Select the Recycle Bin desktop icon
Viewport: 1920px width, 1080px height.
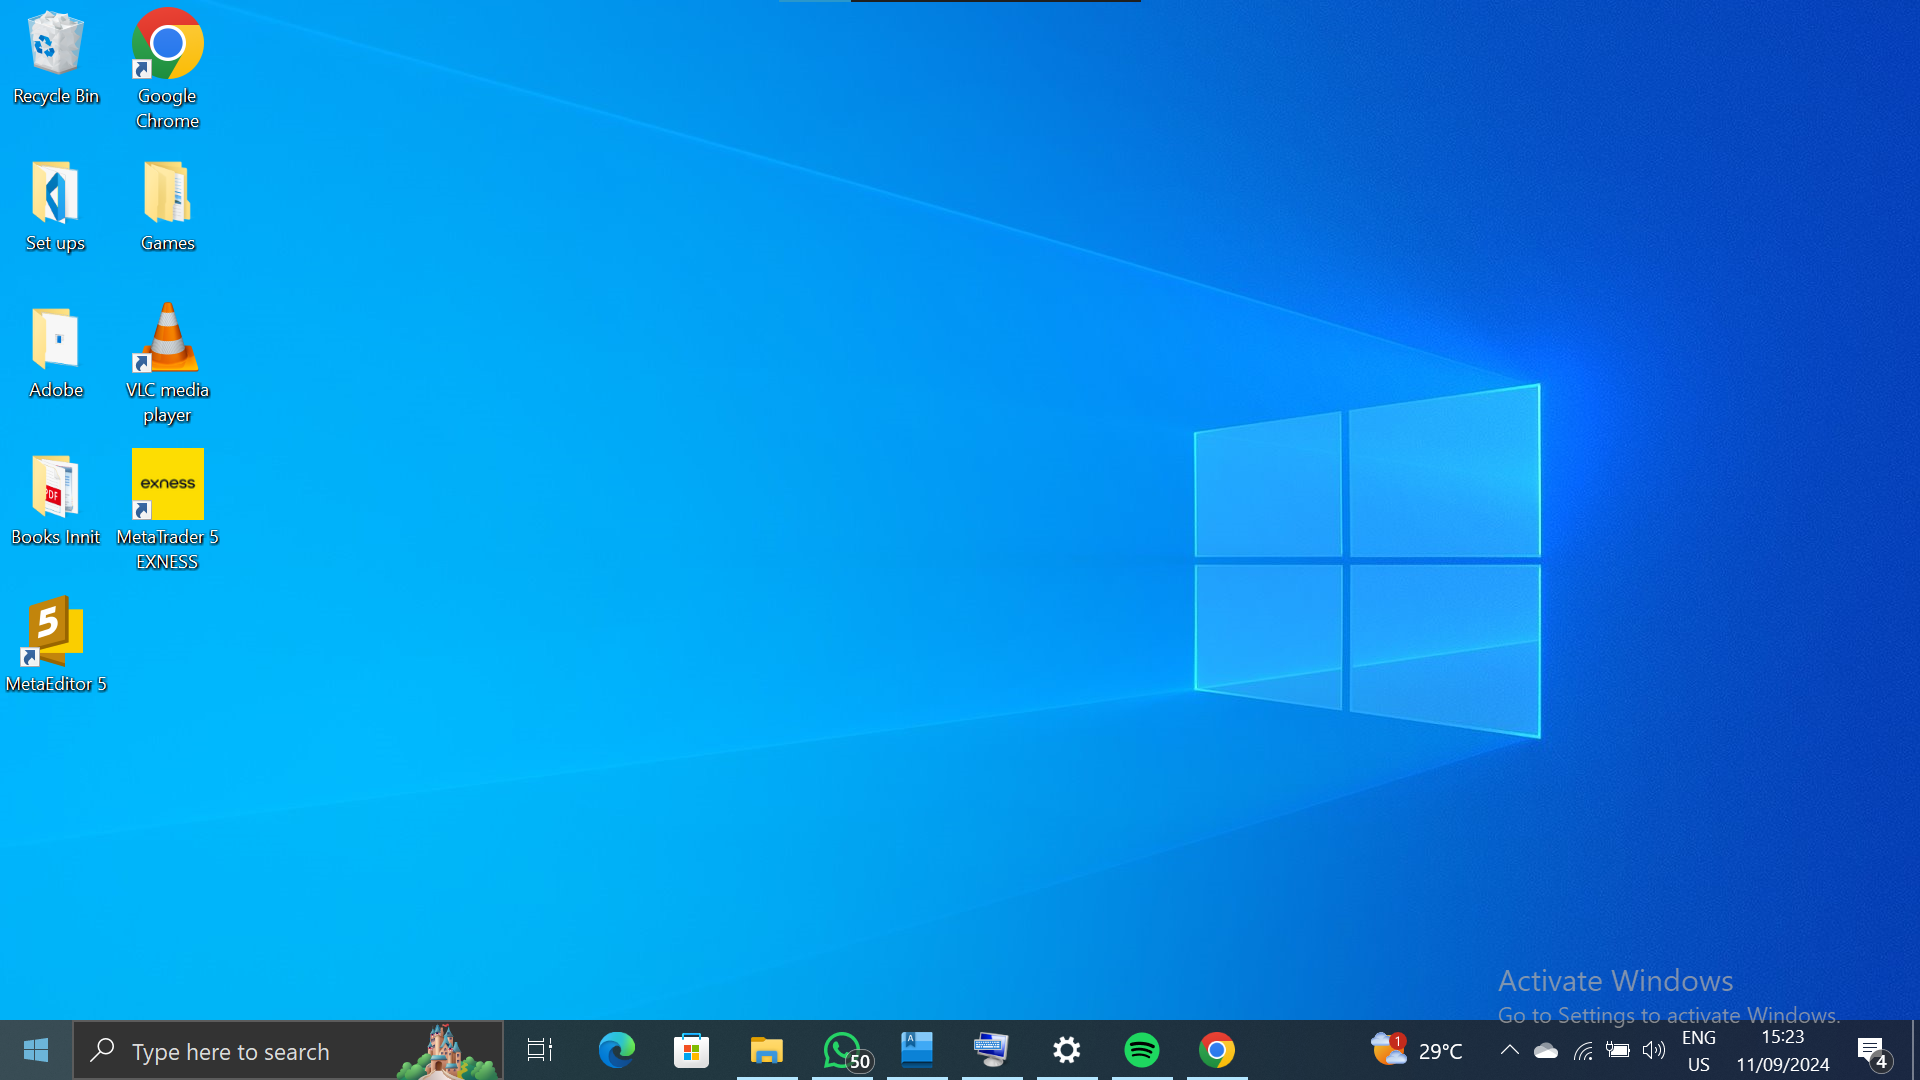click(x=56, y=58)
